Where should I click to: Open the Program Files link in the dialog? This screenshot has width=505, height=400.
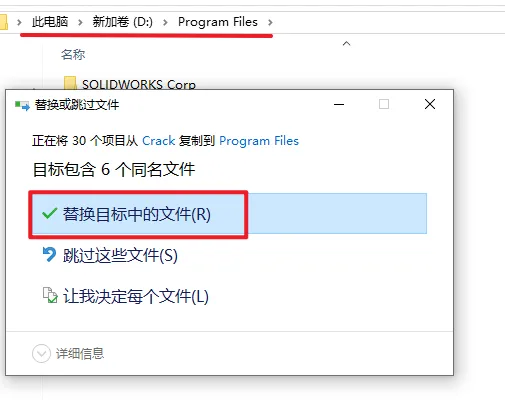click(x=259, y=141)
